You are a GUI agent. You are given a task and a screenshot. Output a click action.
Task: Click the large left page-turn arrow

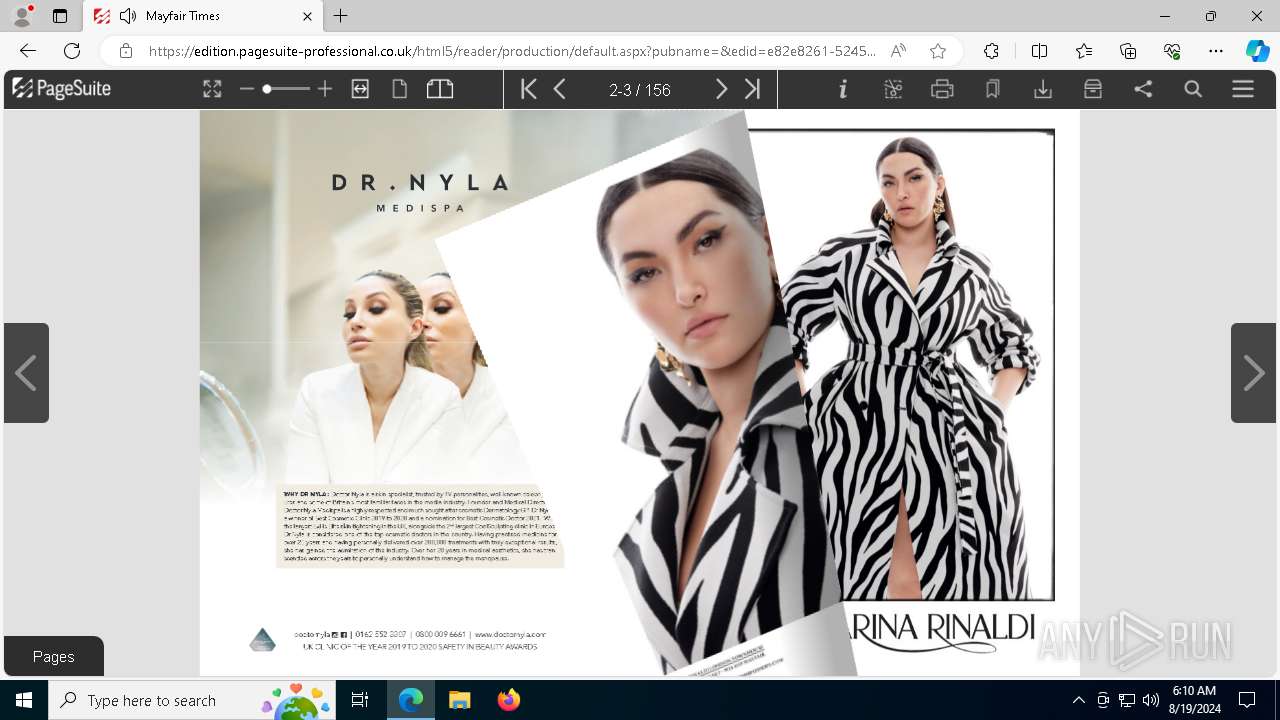(x=26, y=373)
